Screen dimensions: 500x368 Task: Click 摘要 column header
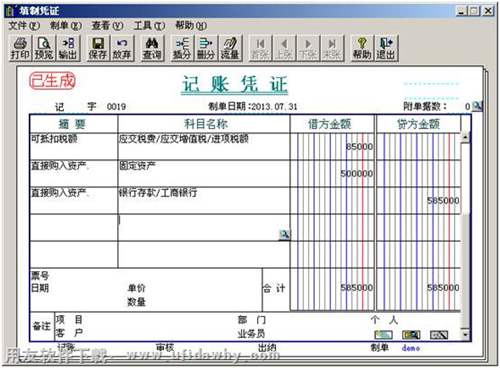(74, 124)
